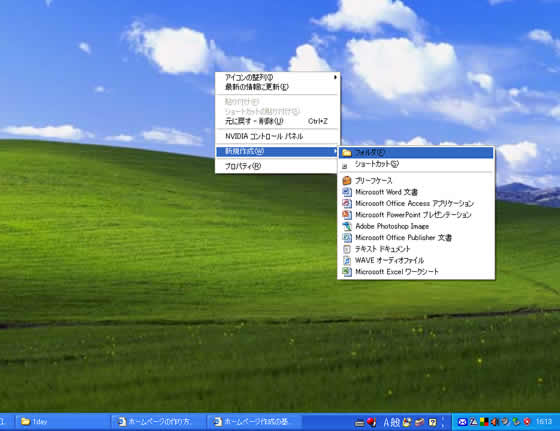Choose 元に戻す - 削除 in the context menu
Viewport: 560px width, 431px height.
tap(277, 121)
